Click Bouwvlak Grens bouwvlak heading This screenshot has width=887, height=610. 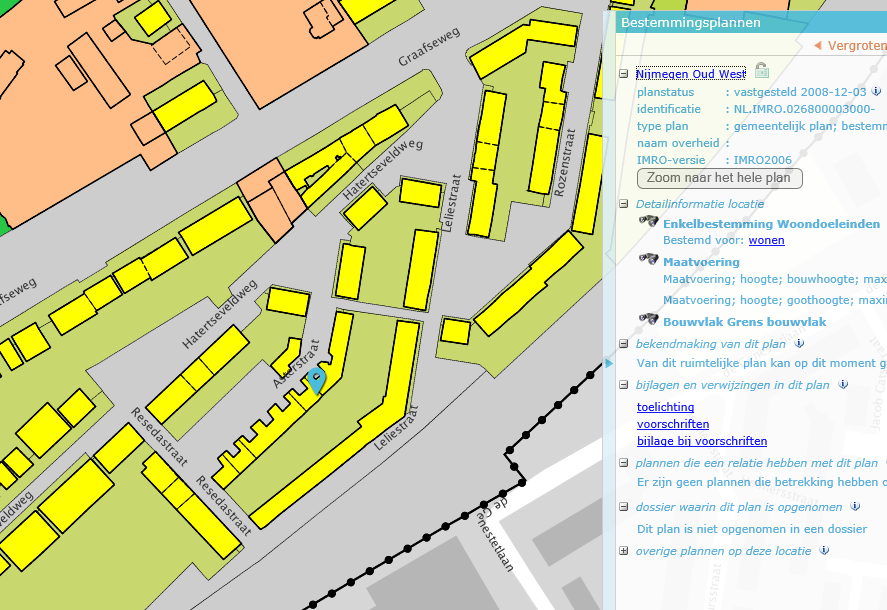click(x=744, y=322)
